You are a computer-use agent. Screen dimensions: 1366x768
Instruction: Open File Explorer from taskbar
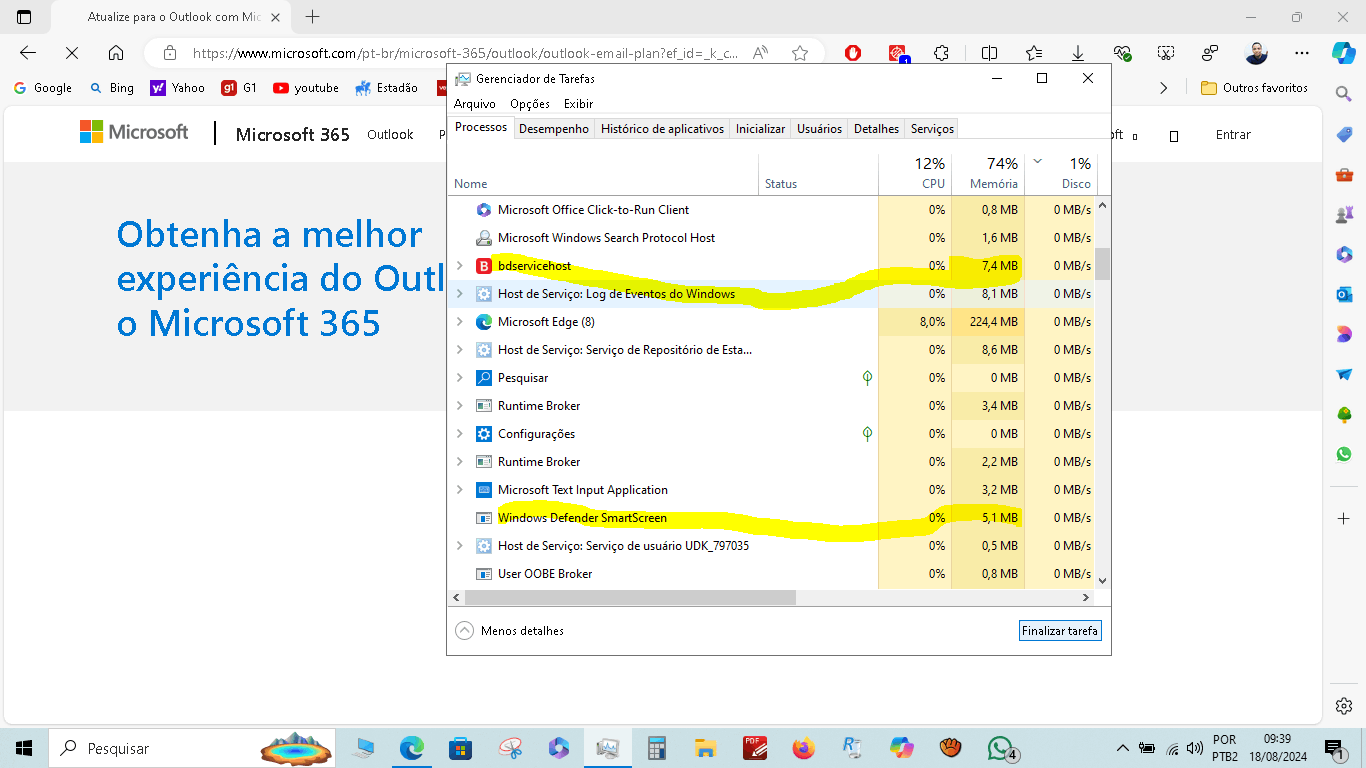706,748
